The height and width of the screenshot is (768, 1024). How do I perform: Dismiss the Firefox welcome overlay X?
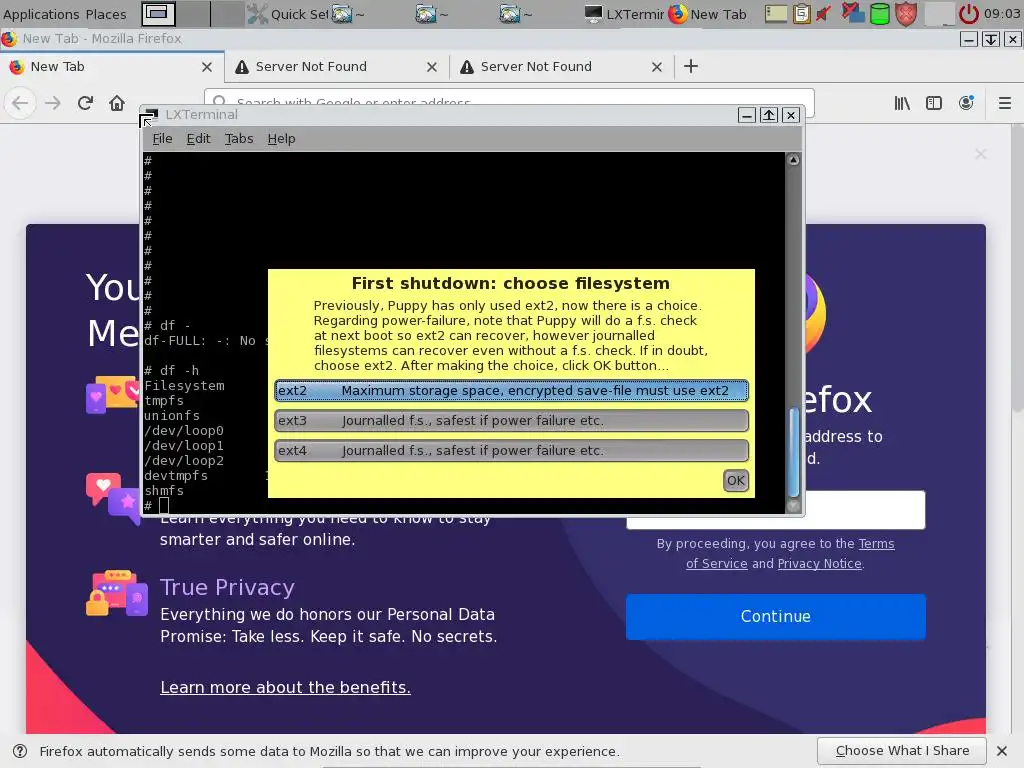coord(981,154)
